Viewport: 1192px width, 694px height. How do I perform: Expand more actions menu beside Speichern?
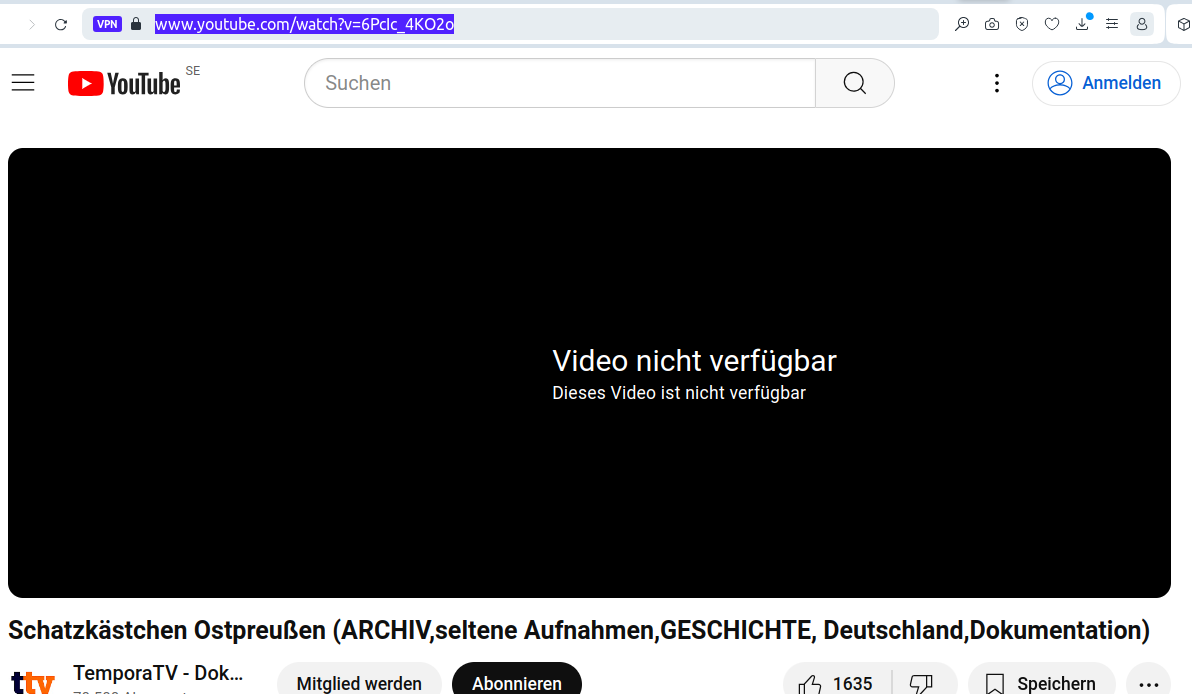pyautogui.click(x=1148, y=683)
